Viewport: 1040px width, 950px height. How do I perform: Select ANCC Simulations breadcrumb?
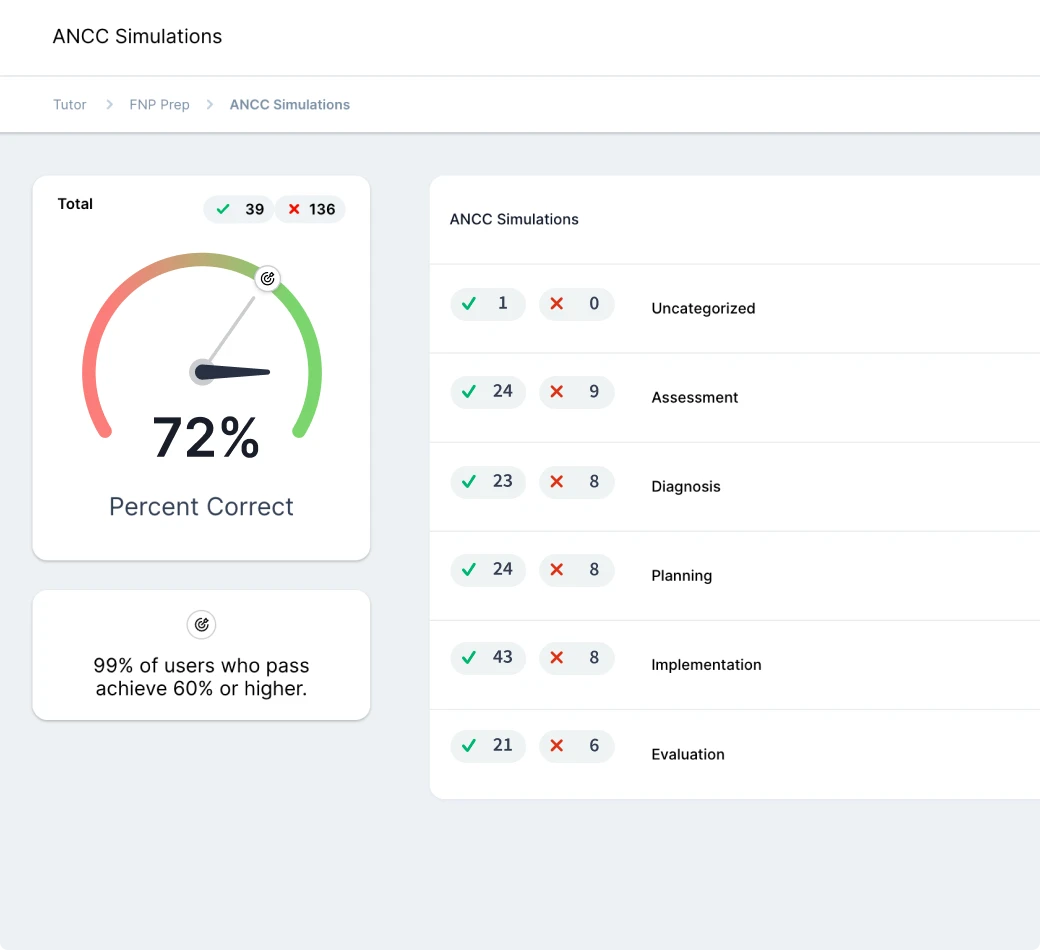click(x=290, y=105)
